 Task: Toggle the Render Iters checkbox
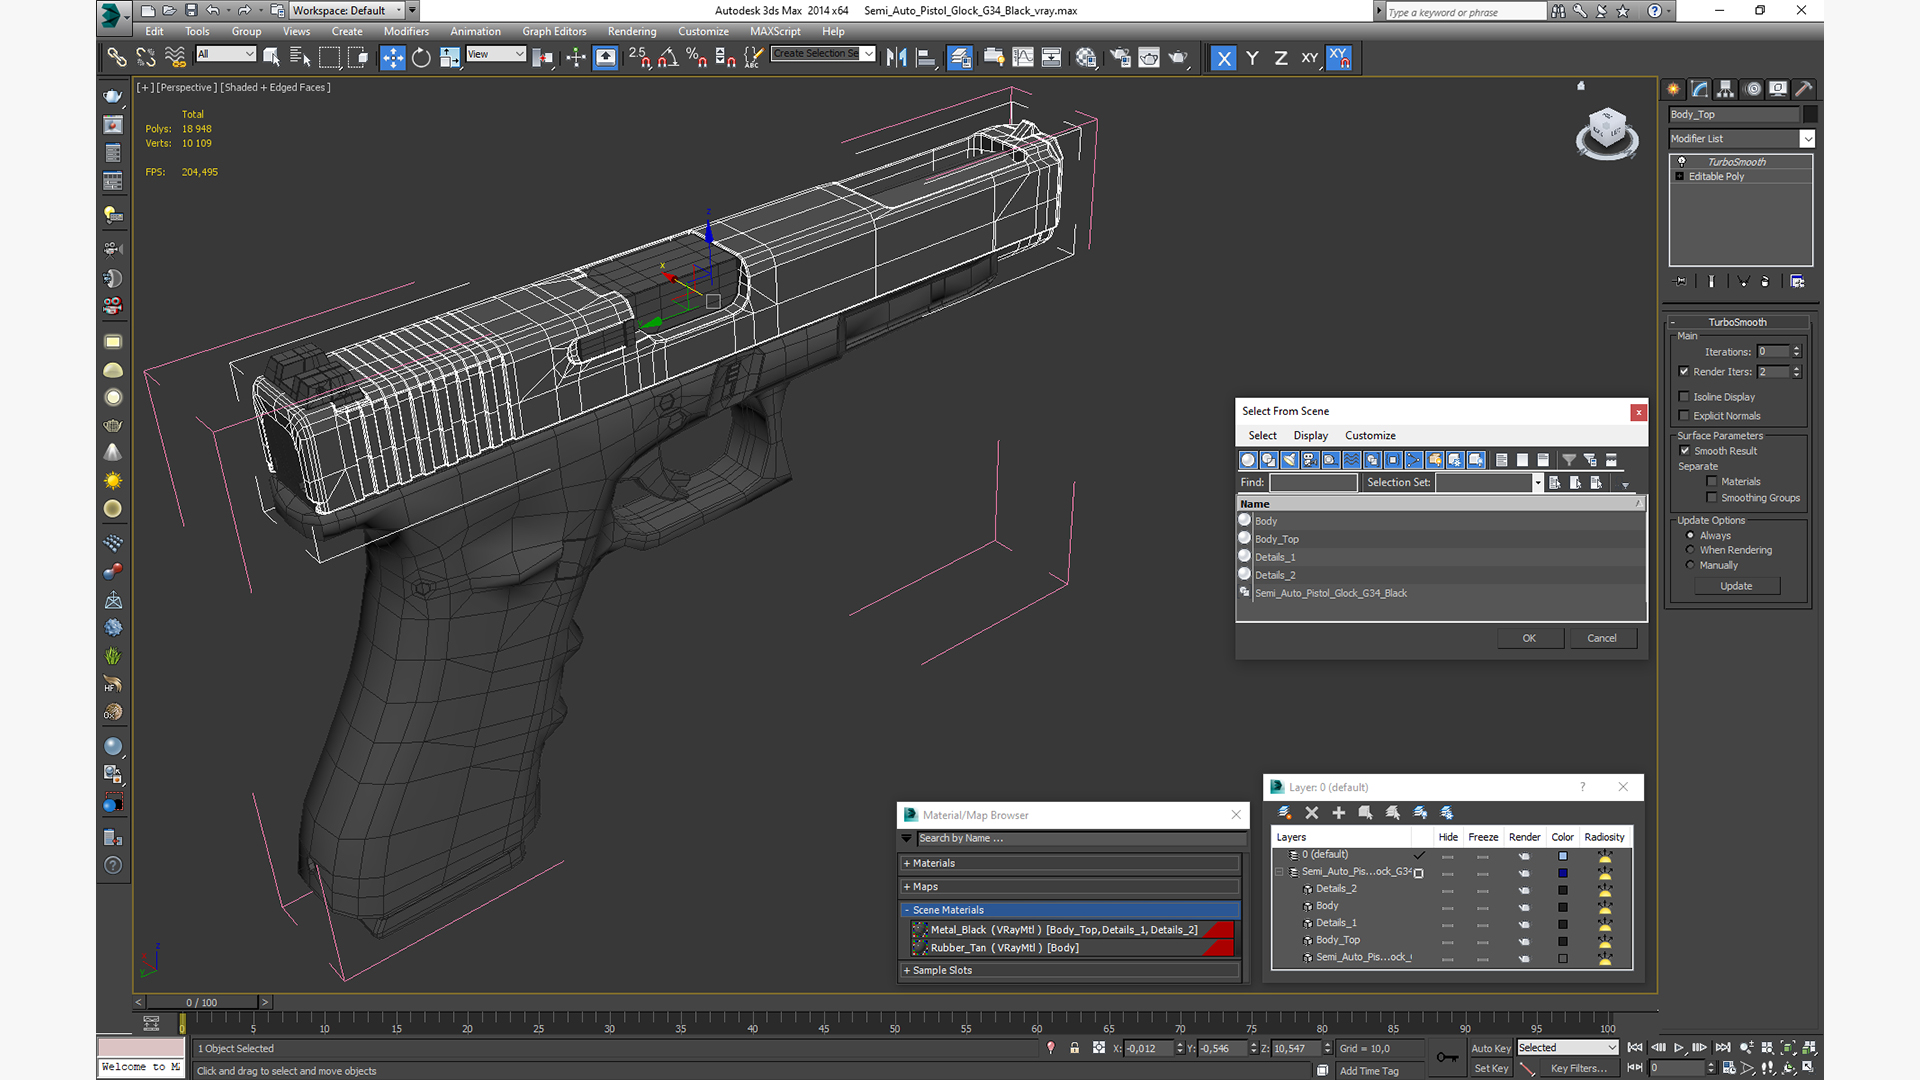click(1685, 372)
